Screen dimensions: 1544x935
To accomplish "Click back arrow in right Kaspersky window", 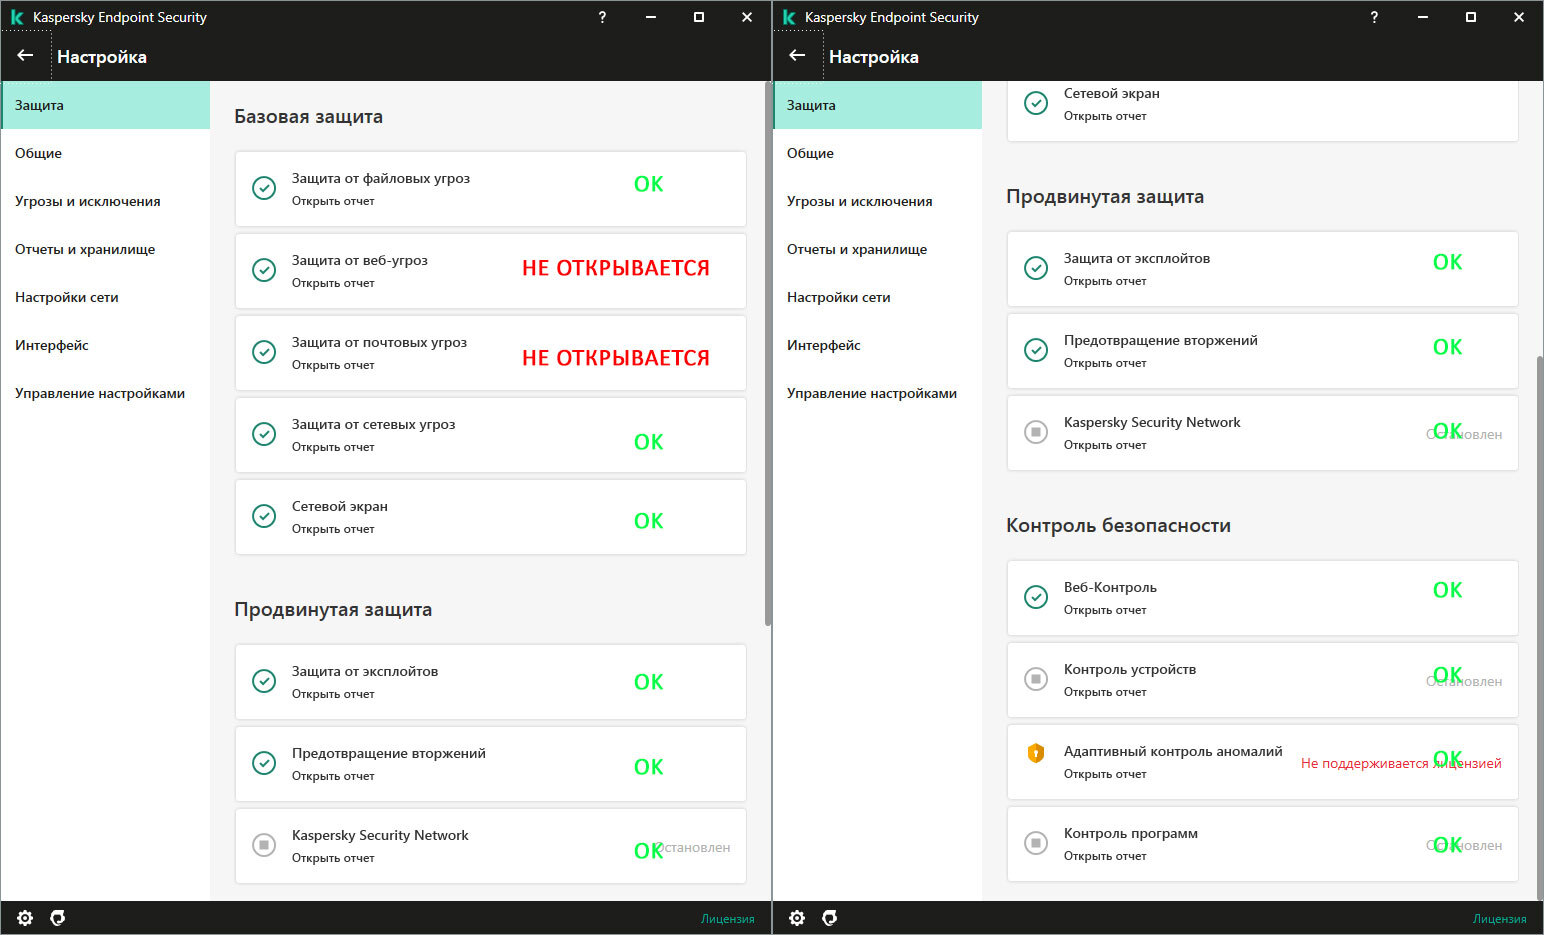I will pyautogui.click(x=798, y=56).
